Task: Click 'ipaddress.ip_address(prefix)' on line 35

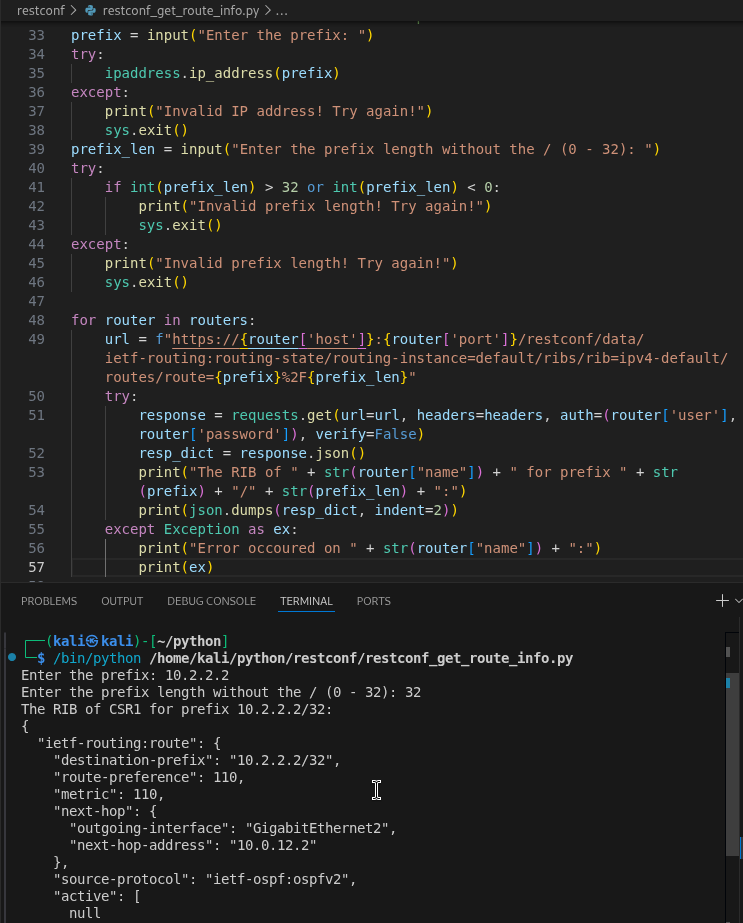Action: pos(222,73)
